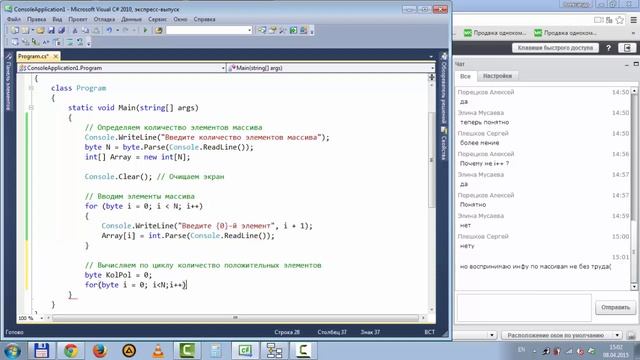Click the chat vertical scrollbar
This screenshot has width=640, height=360.
click(634, 189)
